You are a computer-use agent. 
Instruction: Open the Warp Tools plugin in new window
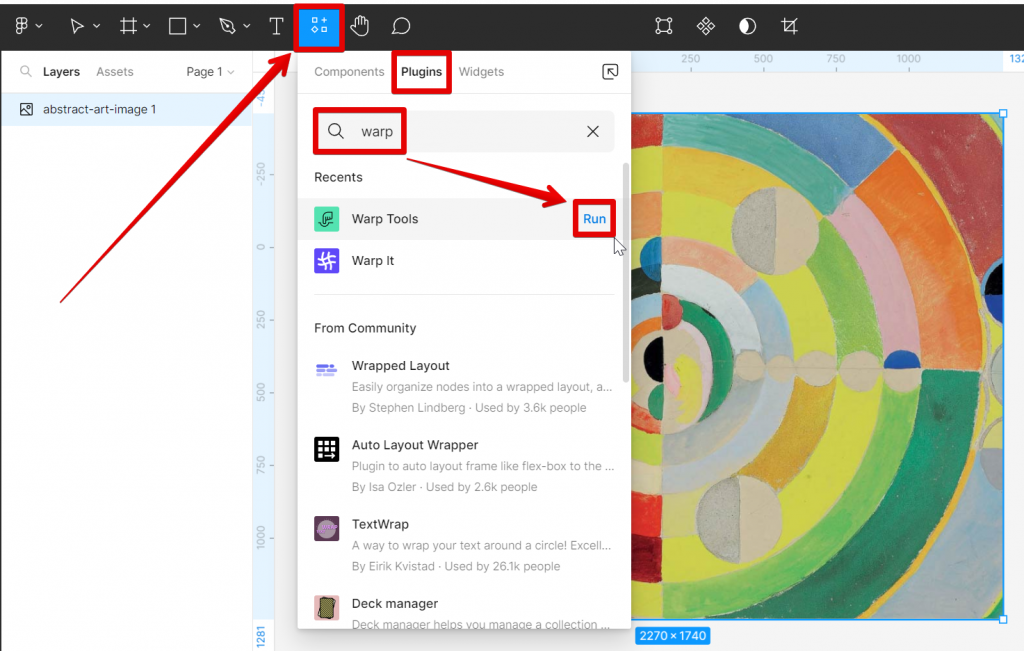(x=610, y=71)
